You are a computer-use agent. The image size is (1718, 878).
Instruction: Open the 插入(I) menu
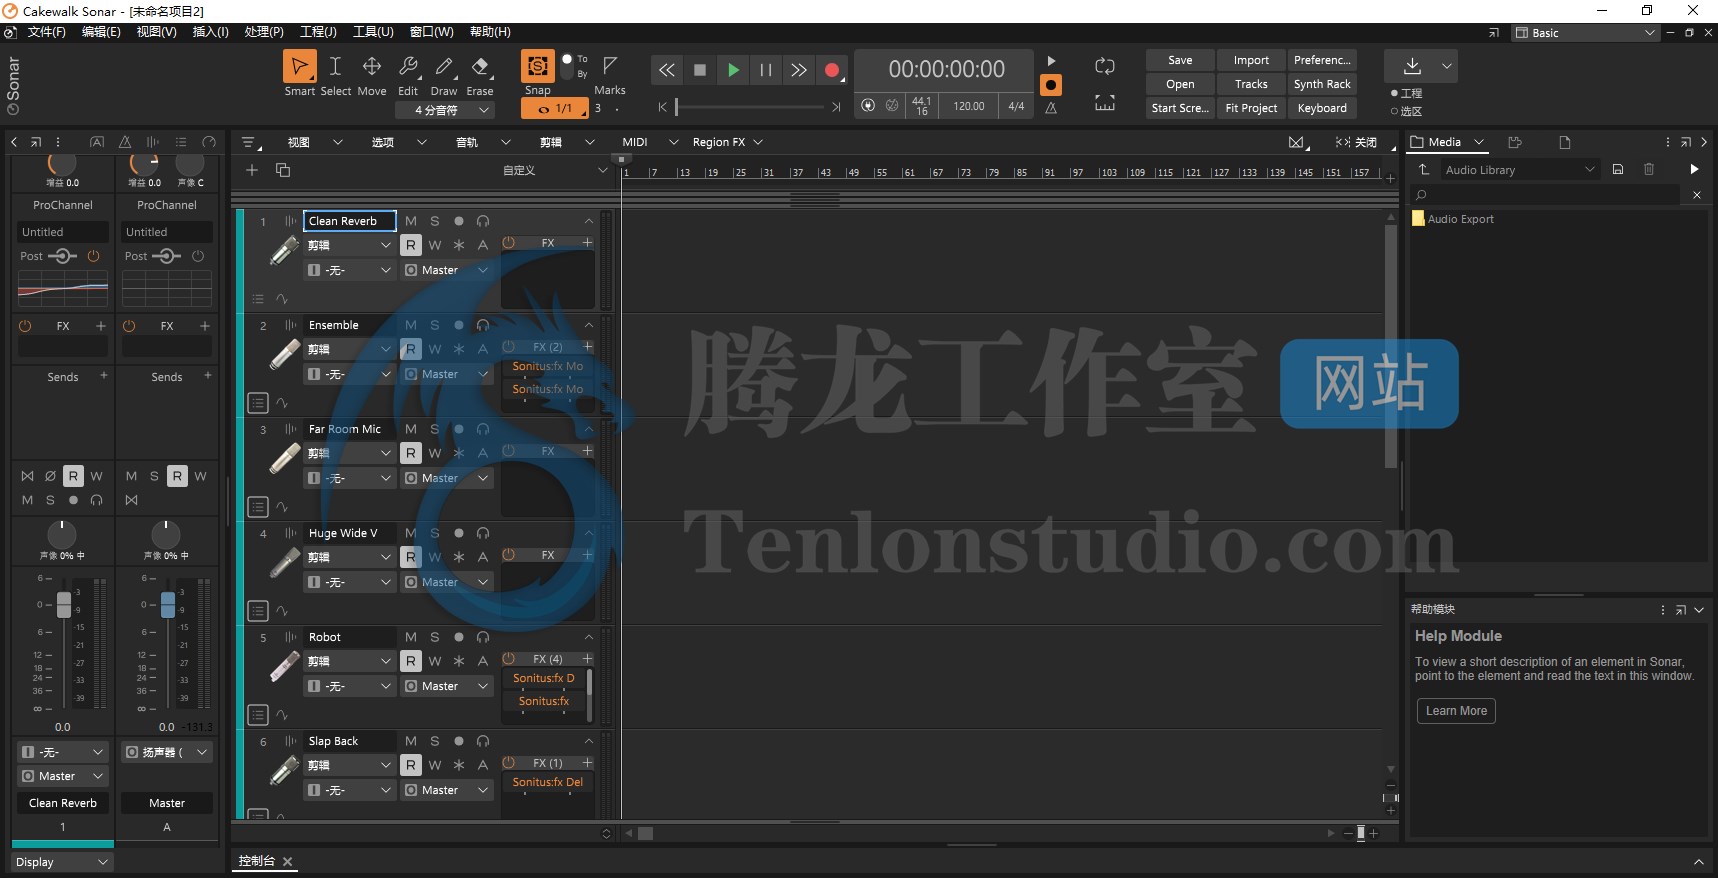click(x=210, y=32)
